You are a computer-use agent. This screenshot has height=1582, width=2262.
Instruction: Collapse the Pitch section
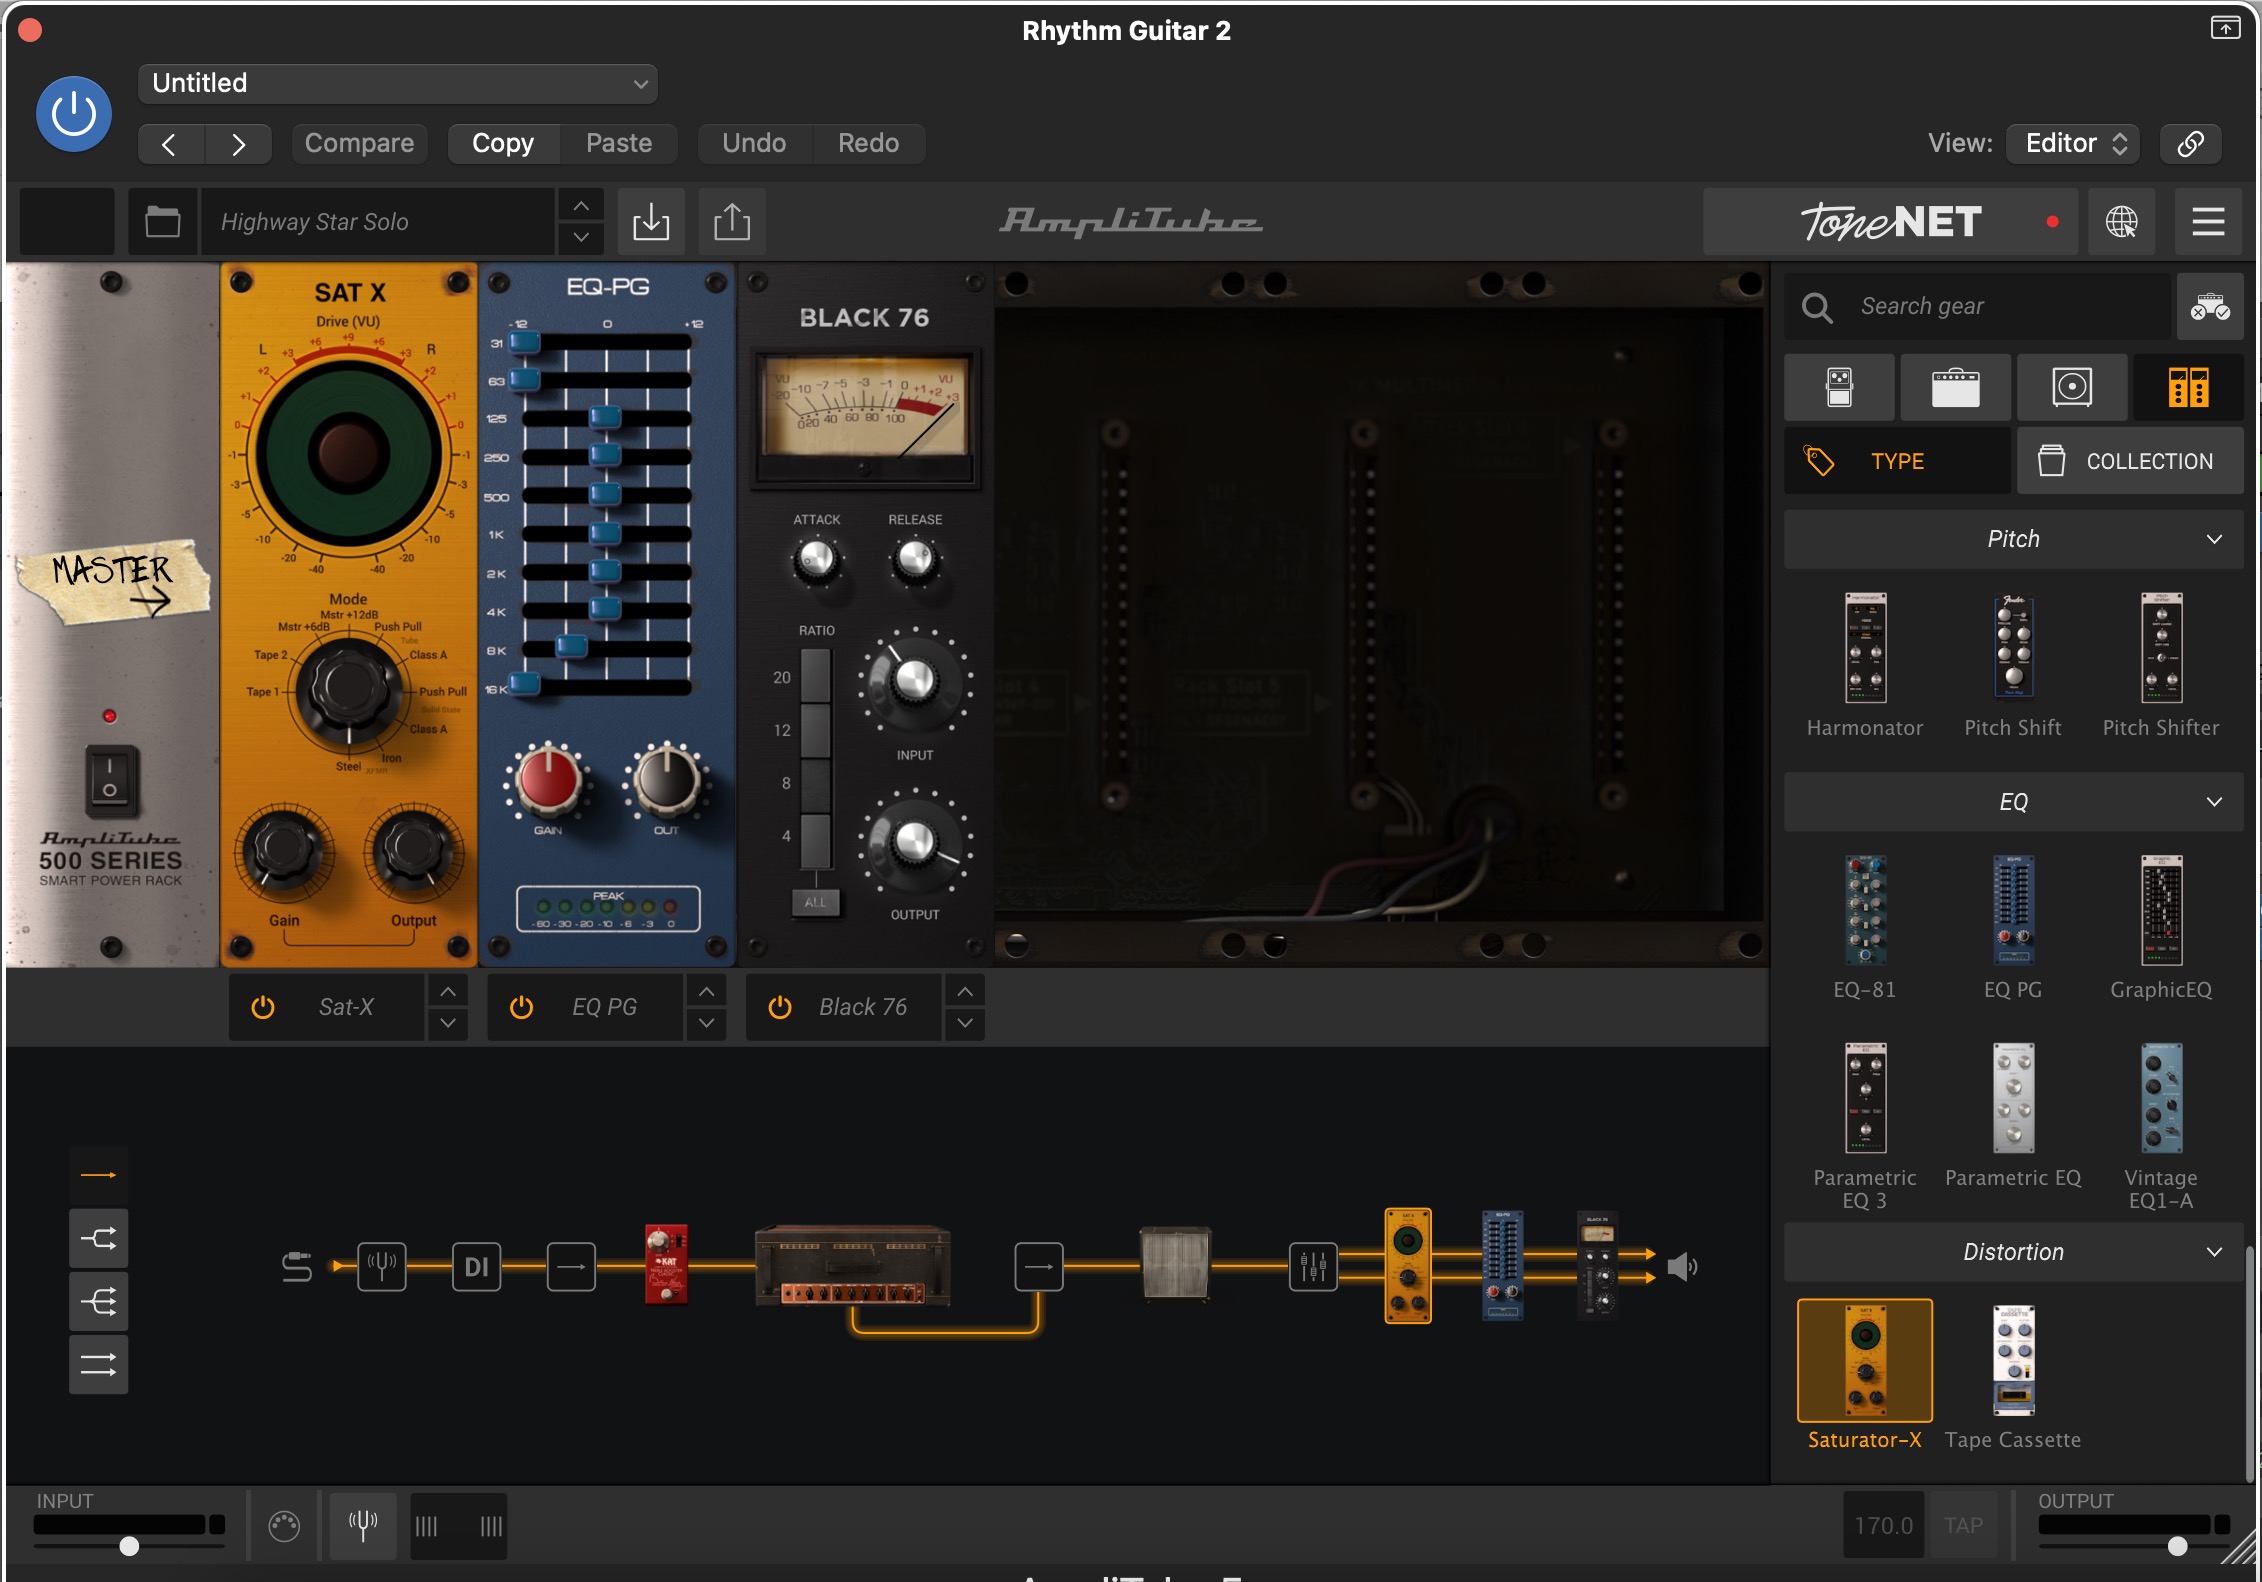(2013, 539)
